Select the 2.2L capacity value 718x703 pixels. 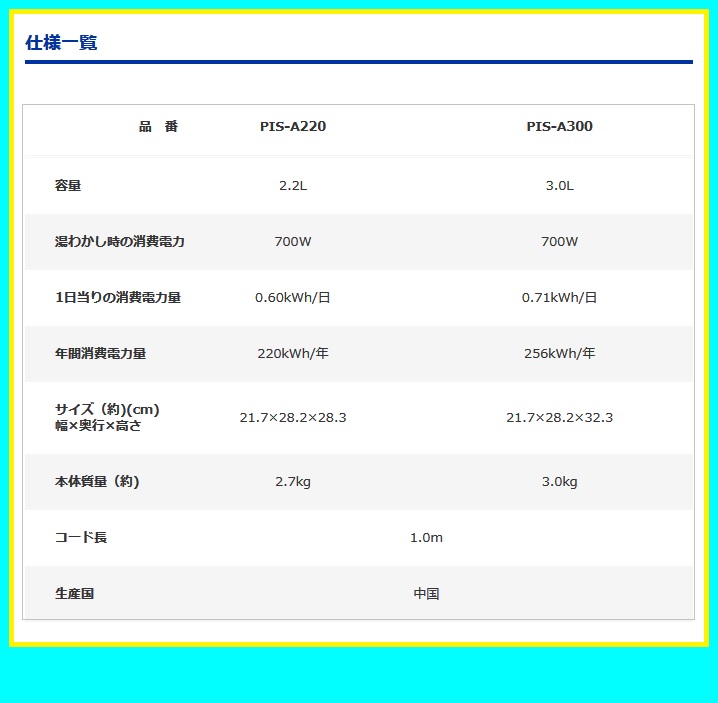pos(293,185)
